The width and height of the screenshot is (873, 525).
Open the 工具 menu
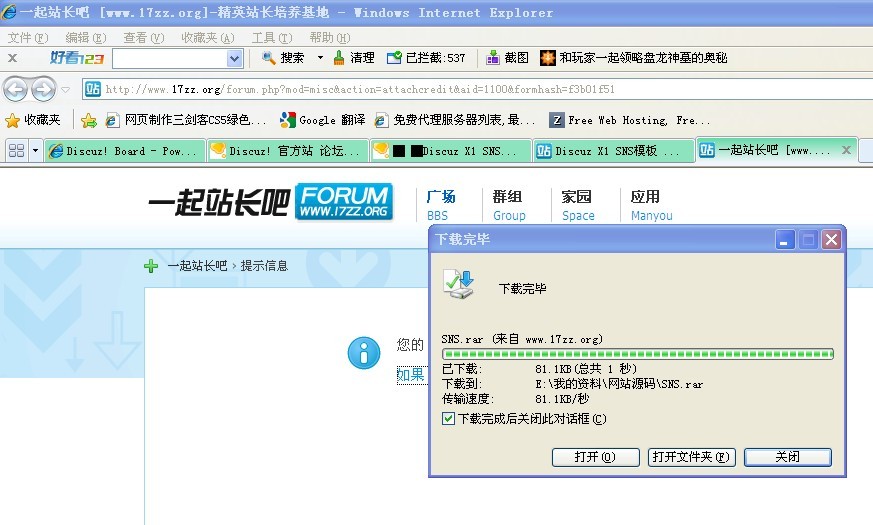272,38
